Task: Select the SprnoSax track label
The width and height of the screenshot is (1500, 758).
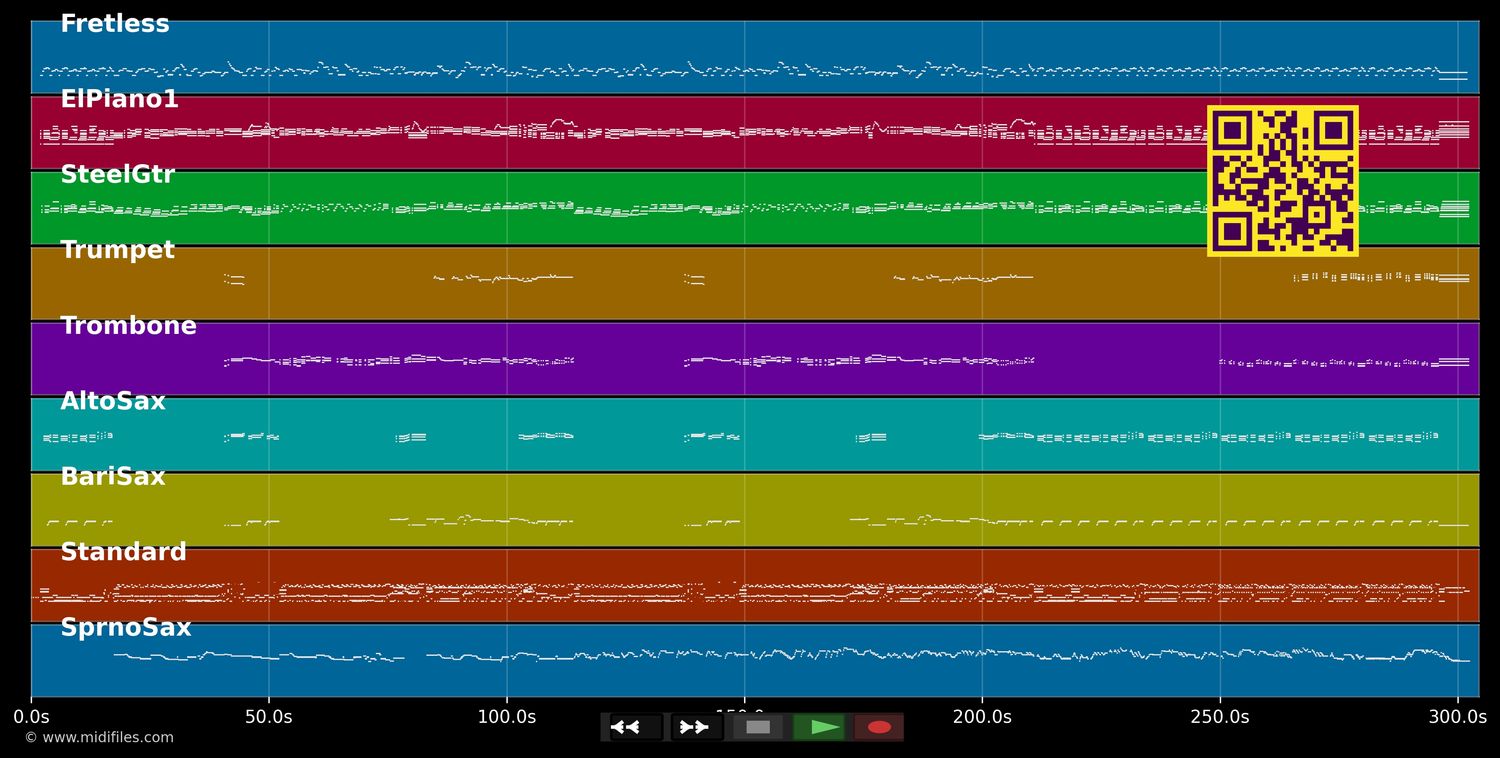Action: point(125,629)
